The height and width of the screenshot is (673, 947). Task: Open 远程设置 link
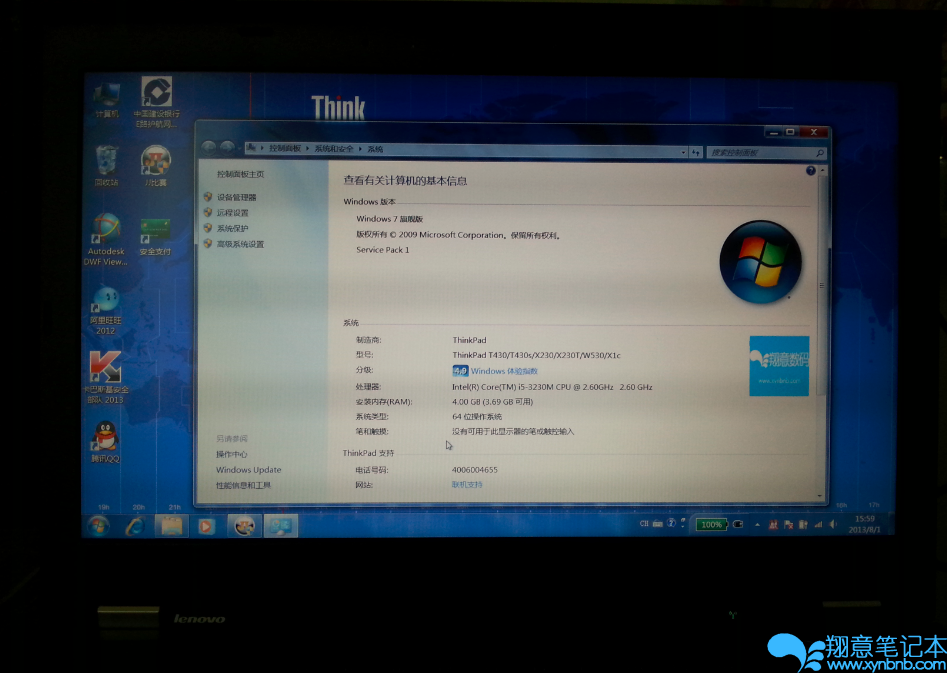click(x=233, y=213)
